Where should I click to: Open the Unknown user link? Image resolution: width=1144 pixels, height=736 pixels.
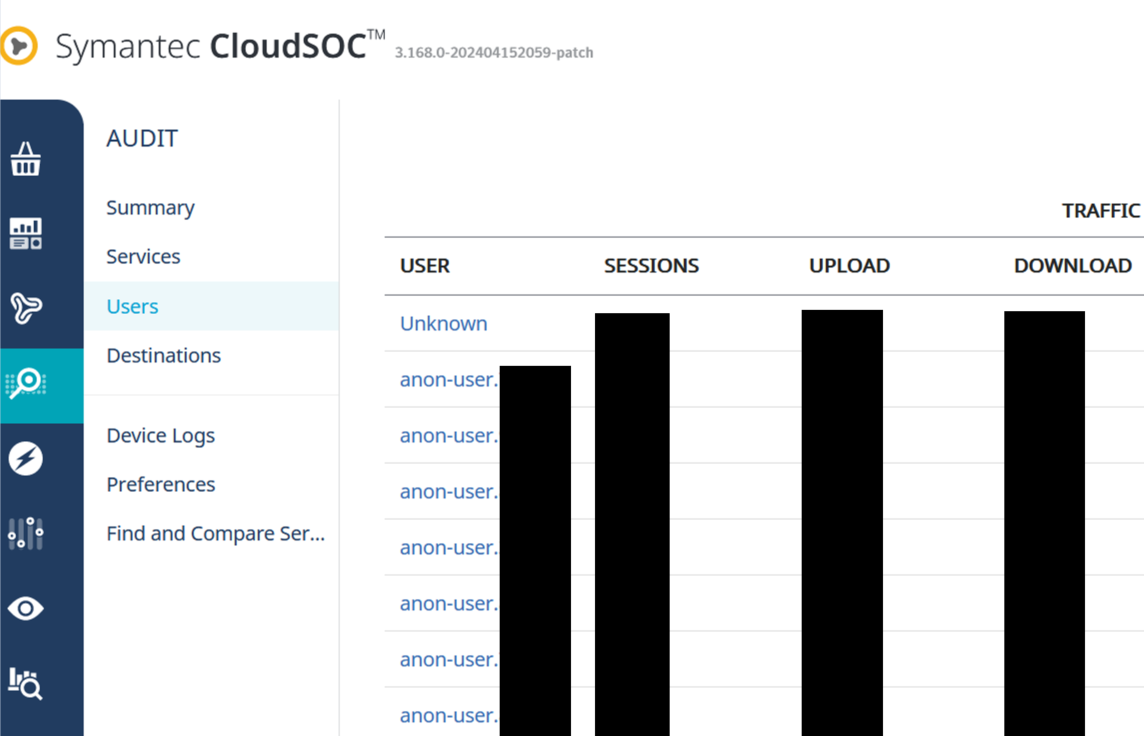pyautogui.click(x=443, y=324)
